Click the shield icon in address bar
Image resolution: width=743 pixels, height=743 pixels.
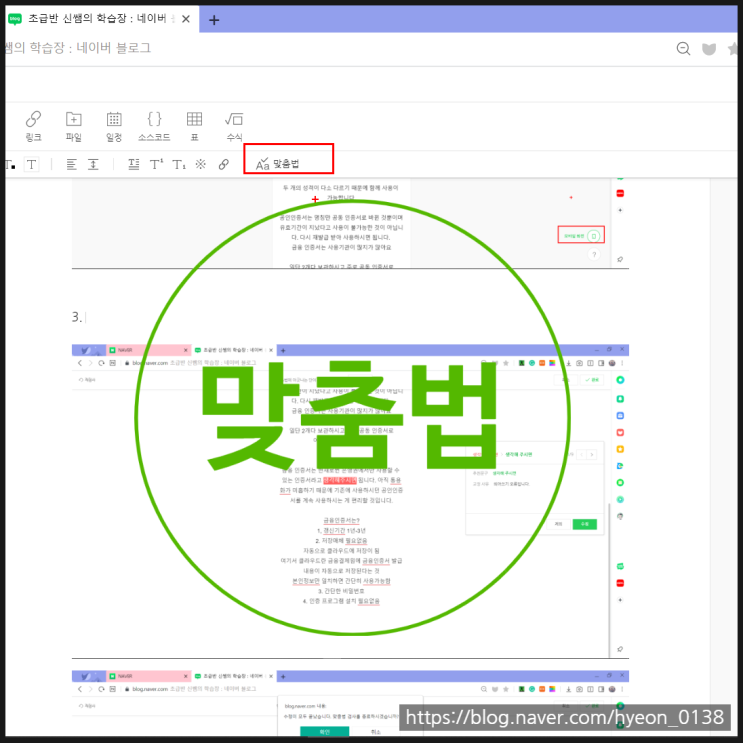click(709, 49)
